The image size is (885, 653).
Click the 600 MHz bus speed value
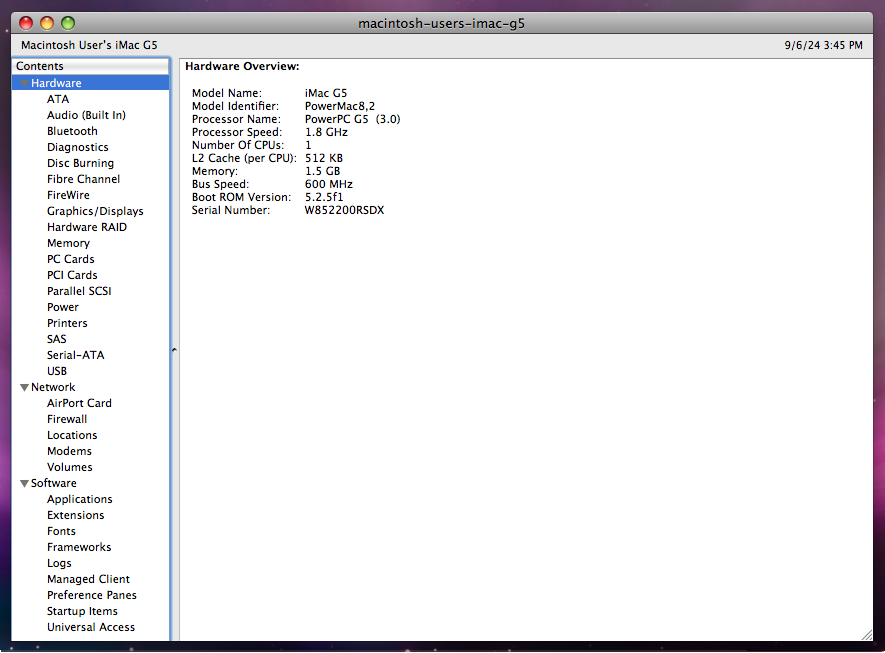pos(328,185)
